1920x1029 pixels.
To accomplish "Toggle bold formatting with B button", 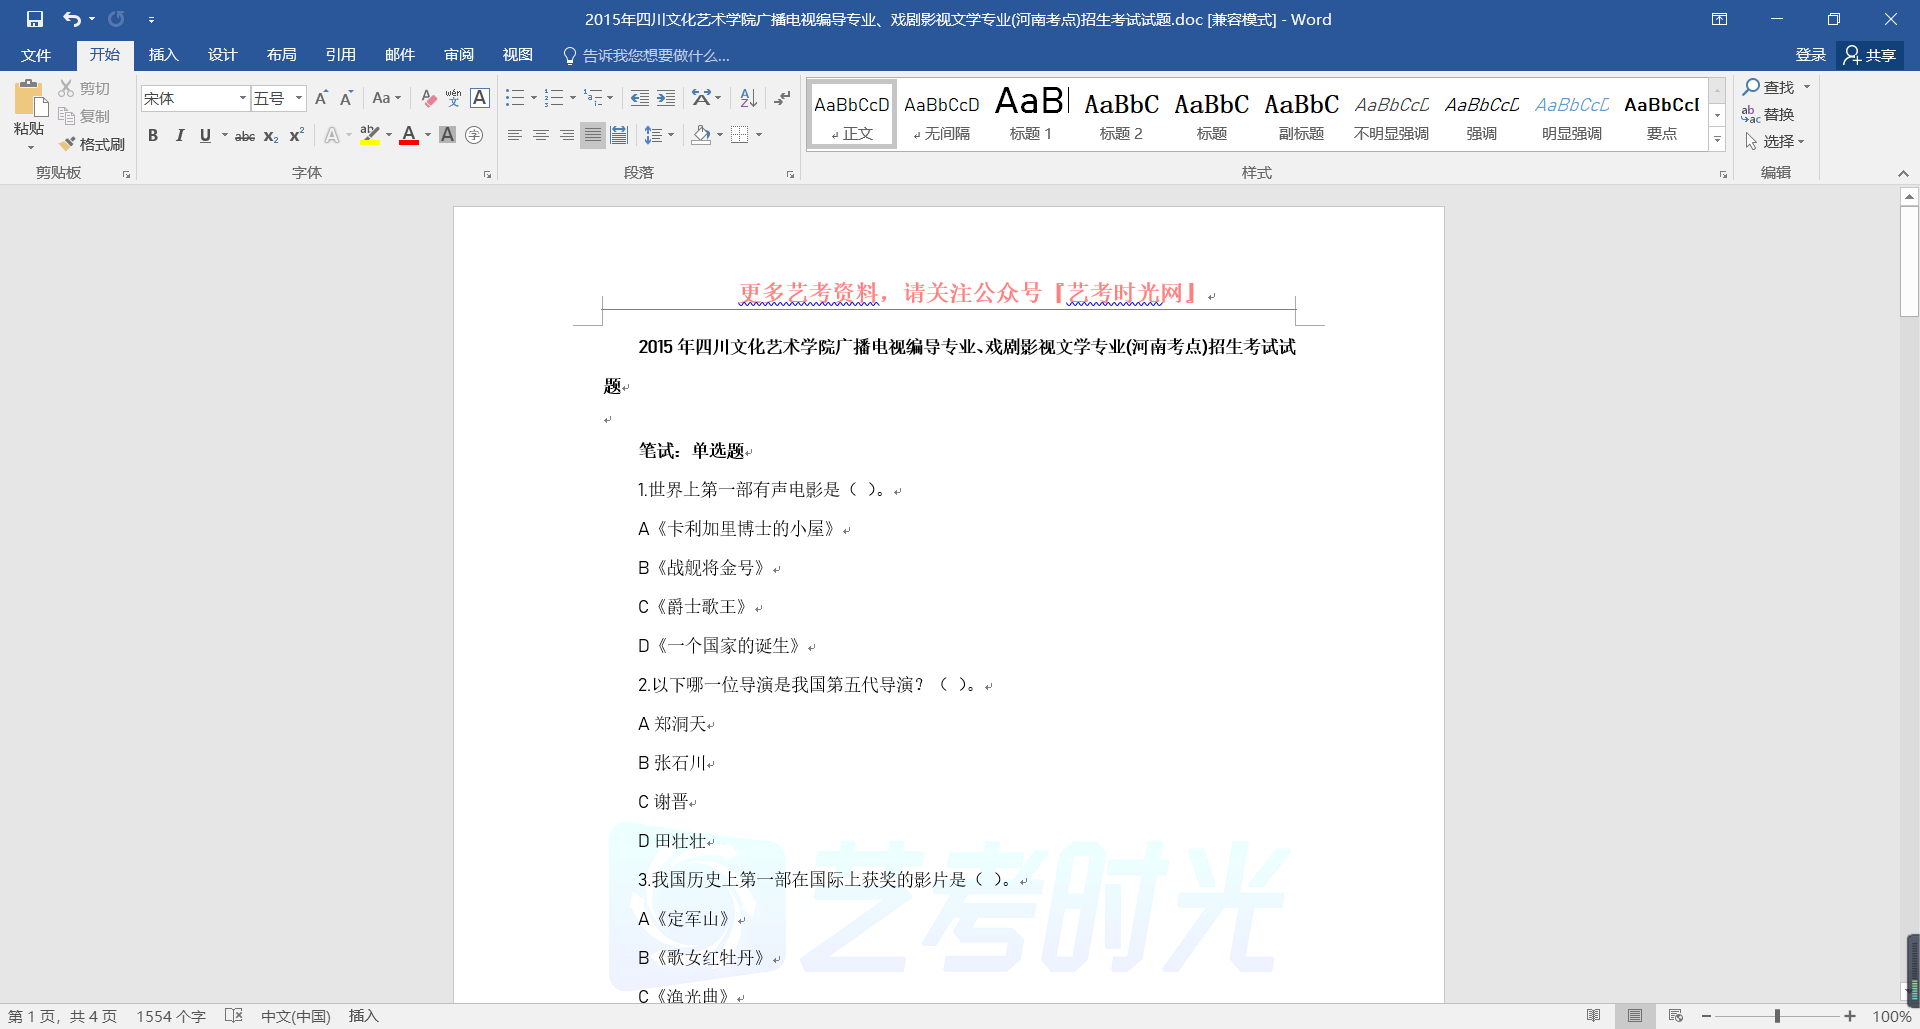I will pyautogui.click(x=153, y=135).
